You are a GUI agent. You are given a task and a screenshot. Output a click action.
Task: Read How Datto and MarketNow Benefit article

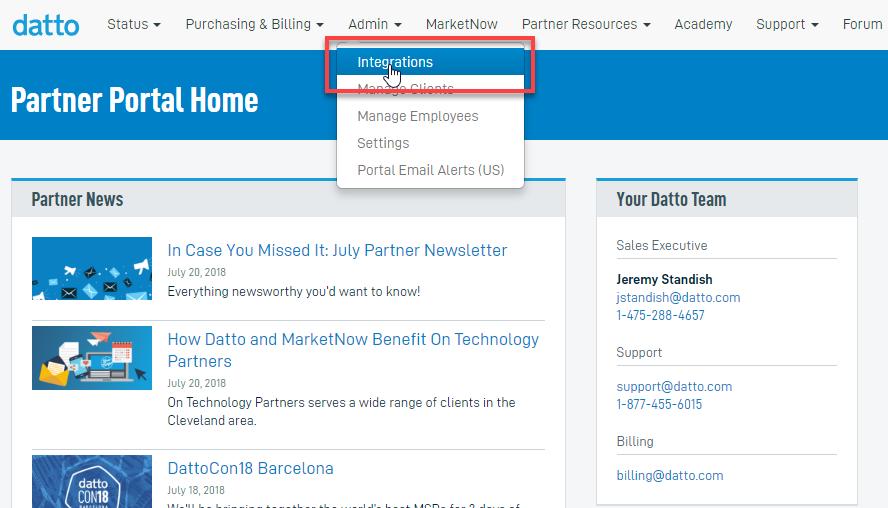[x=353, y=350]
